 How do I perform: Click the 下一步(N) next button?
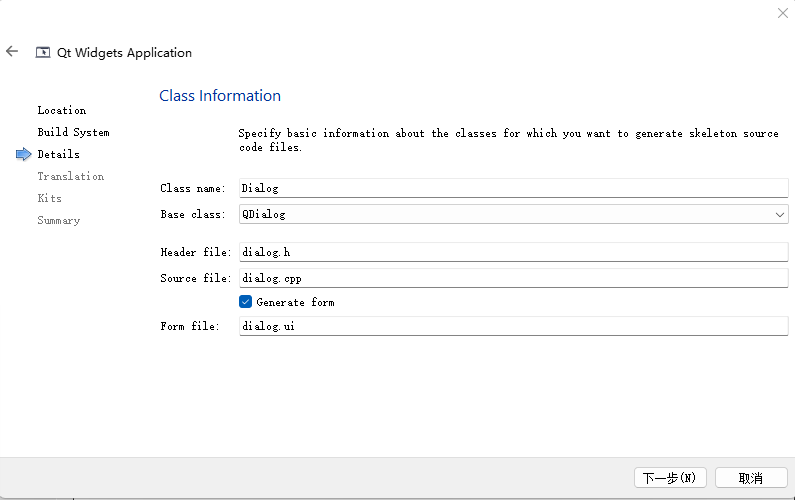670,478
